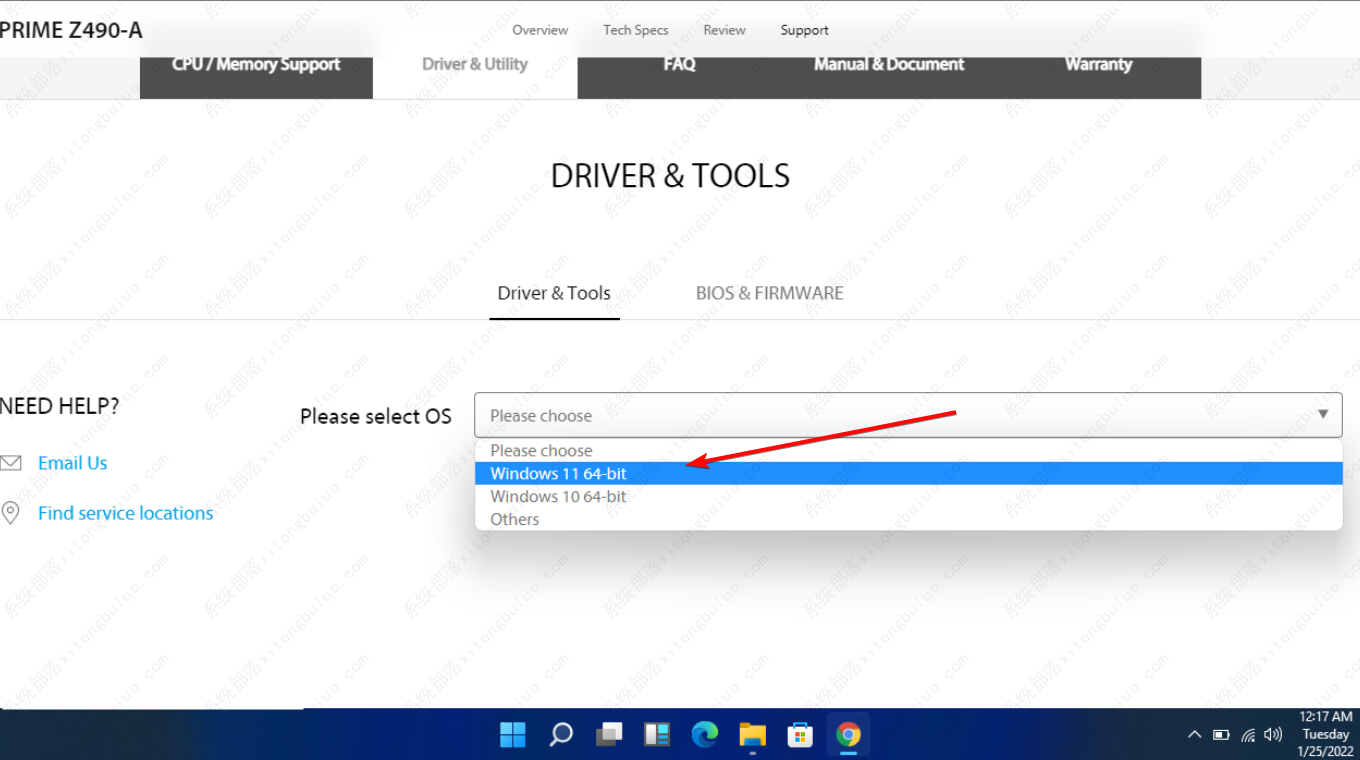This screenshot has width=1360, height=760.
Task: Open taskbar Search magnifier icon
Action: tap(561, 735)
